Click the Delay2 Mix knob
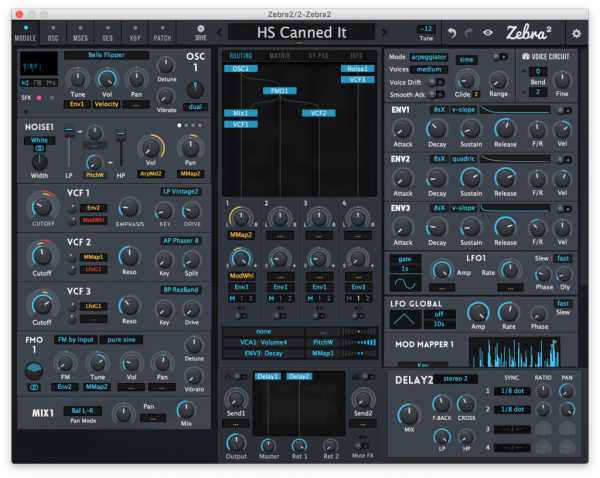Screen dimensions: 600x478 409,414
